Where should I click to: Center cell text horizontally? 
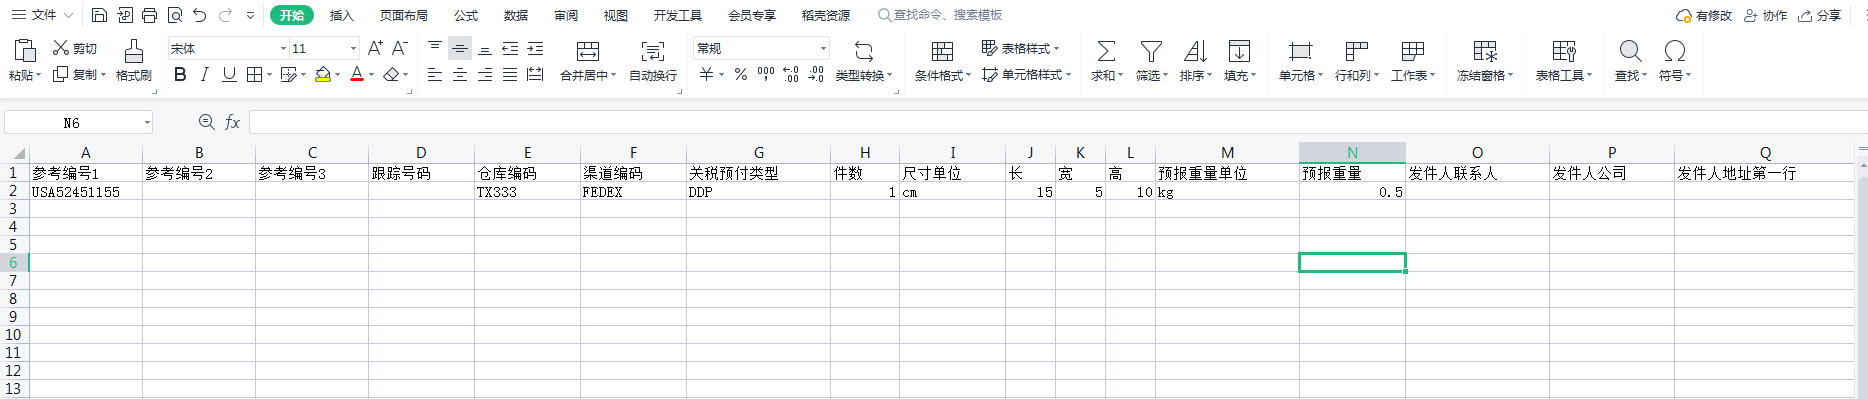460,75
